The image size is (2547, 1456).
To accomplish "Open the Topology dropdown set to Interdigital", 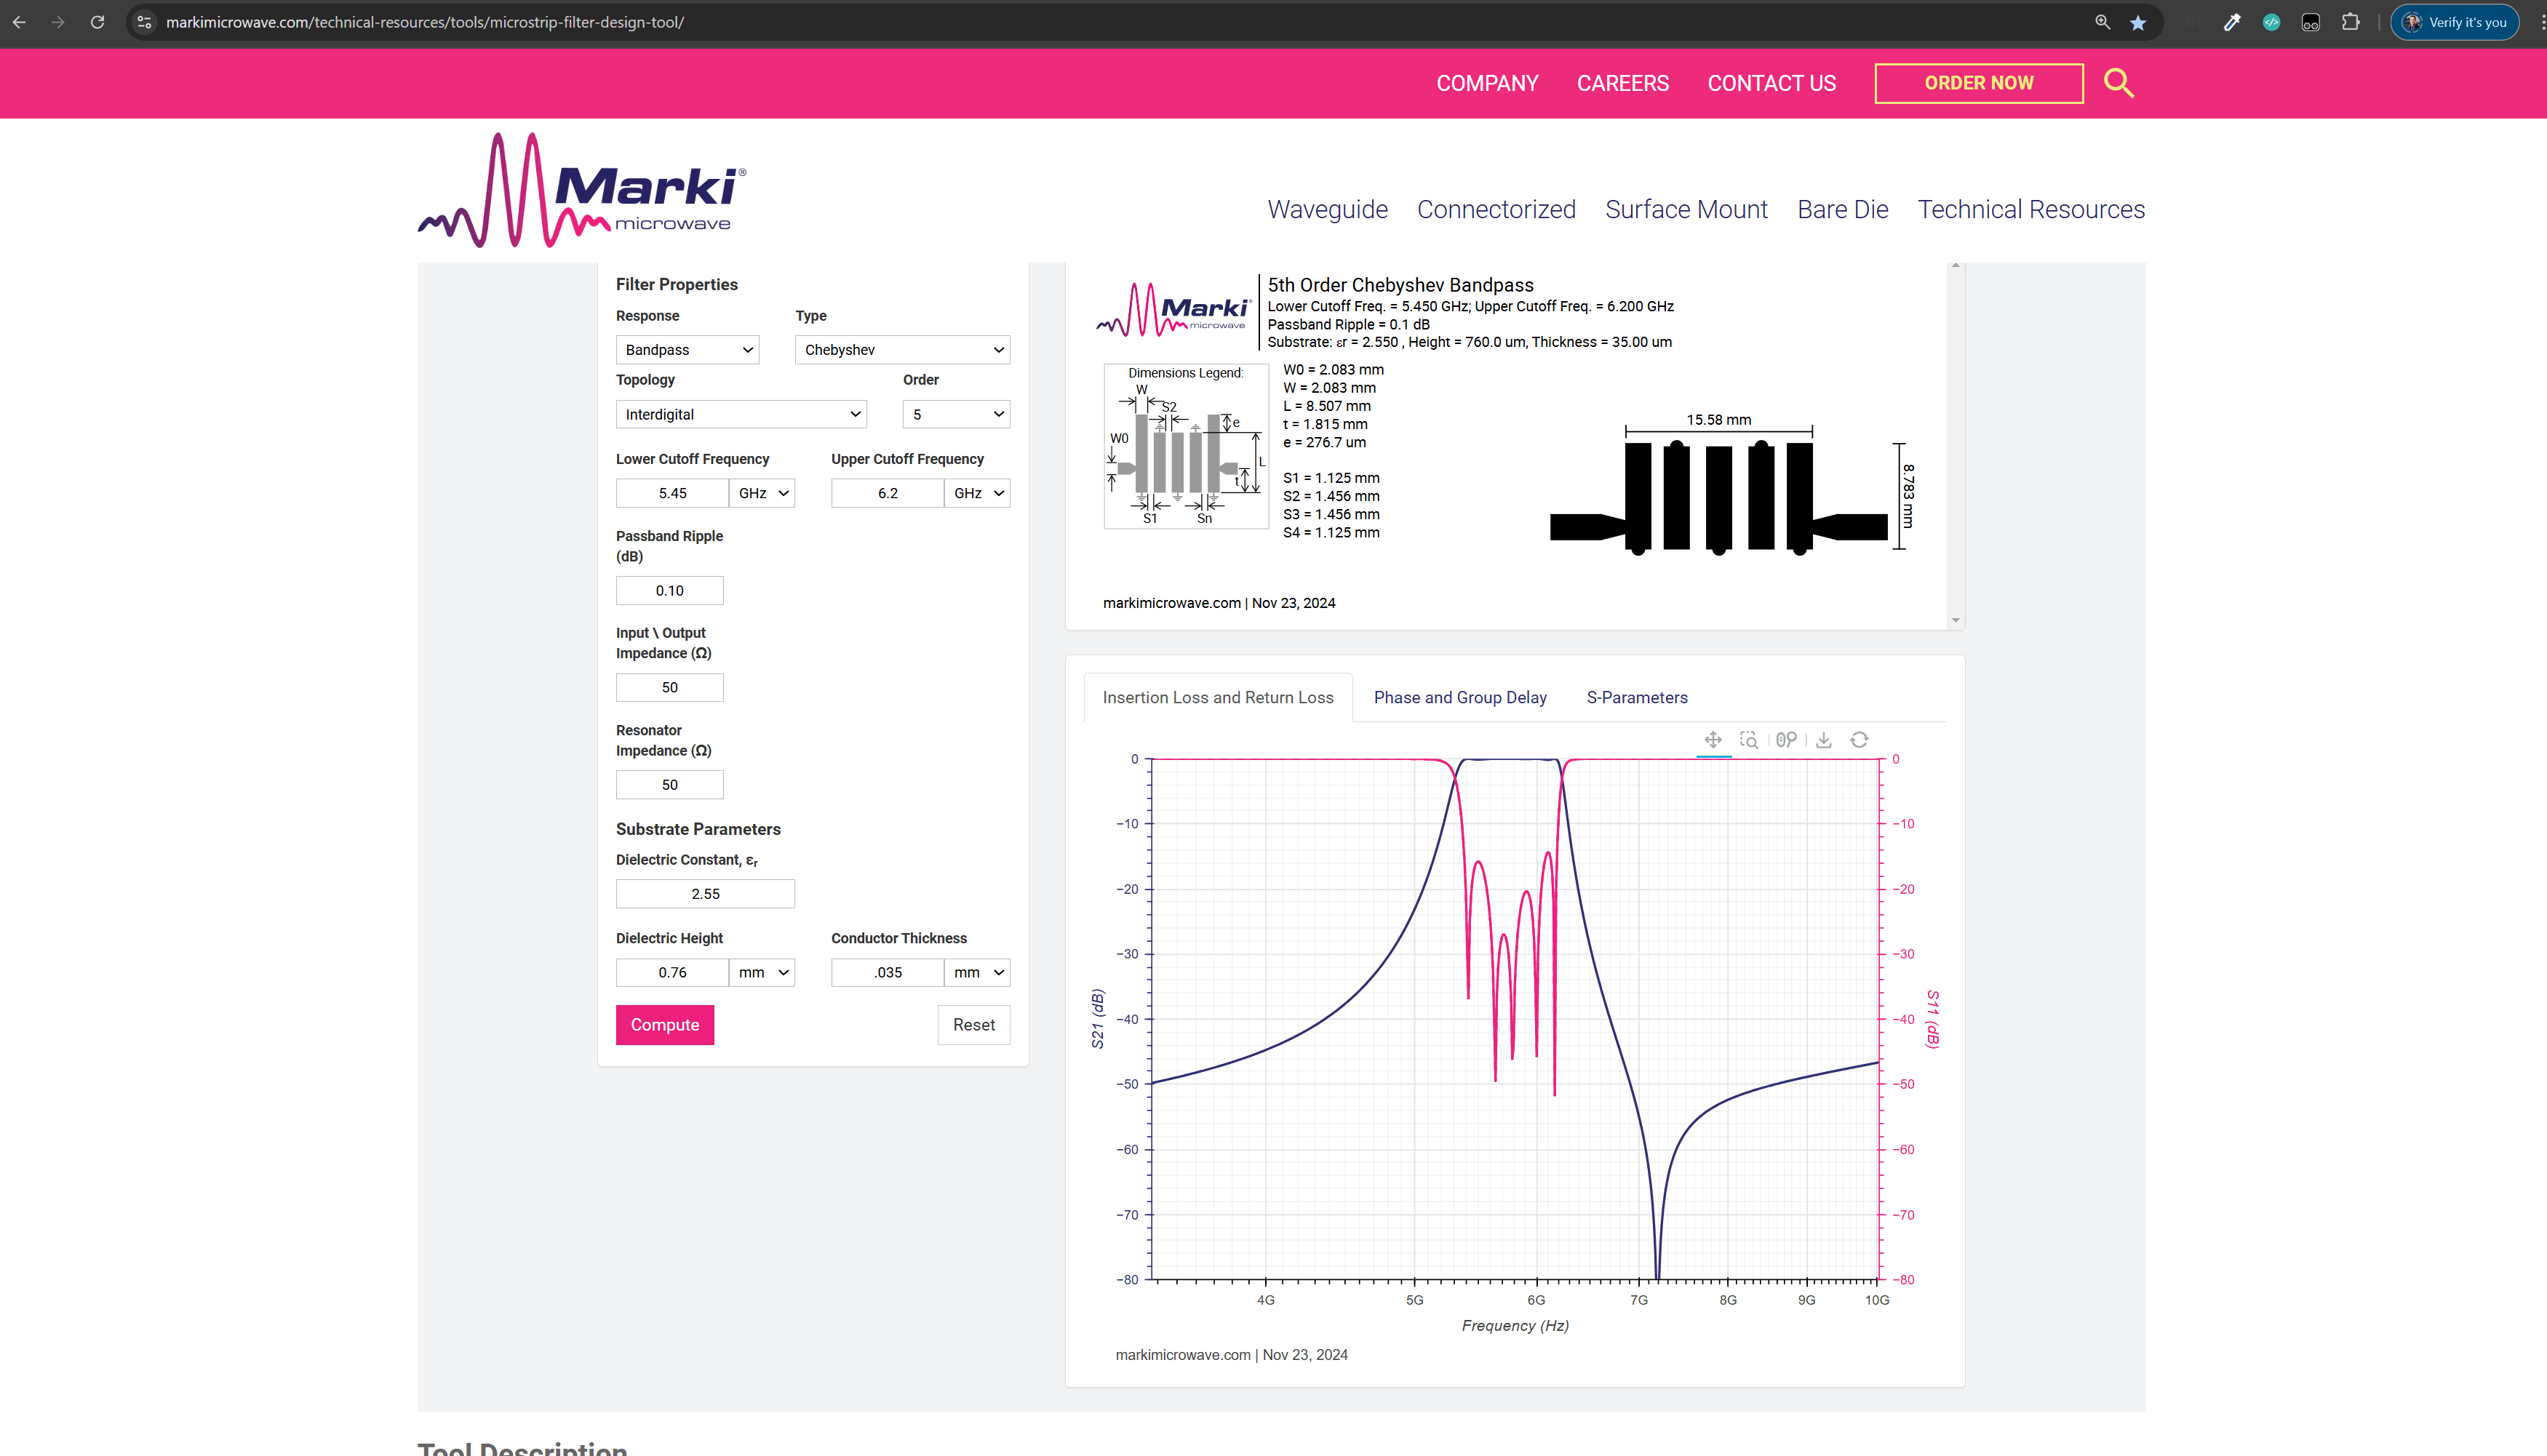I will point(741,414).
